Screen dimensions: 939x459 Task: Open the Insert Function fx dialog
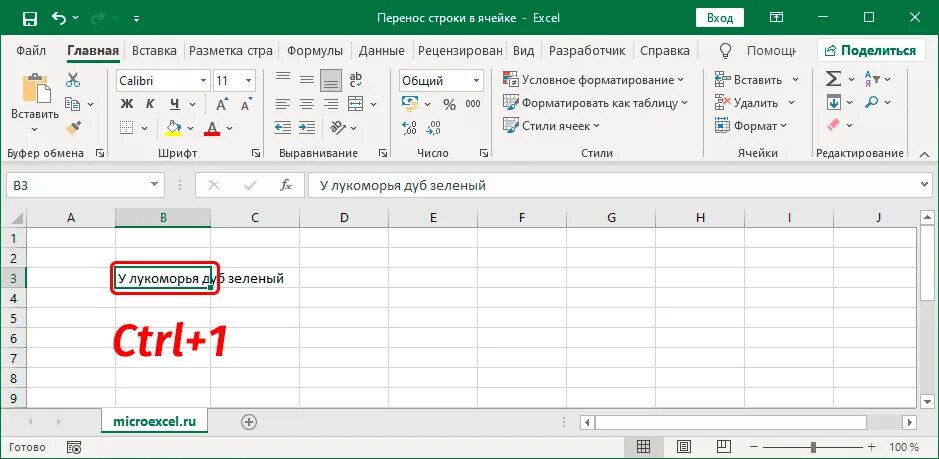click(286, 185)
